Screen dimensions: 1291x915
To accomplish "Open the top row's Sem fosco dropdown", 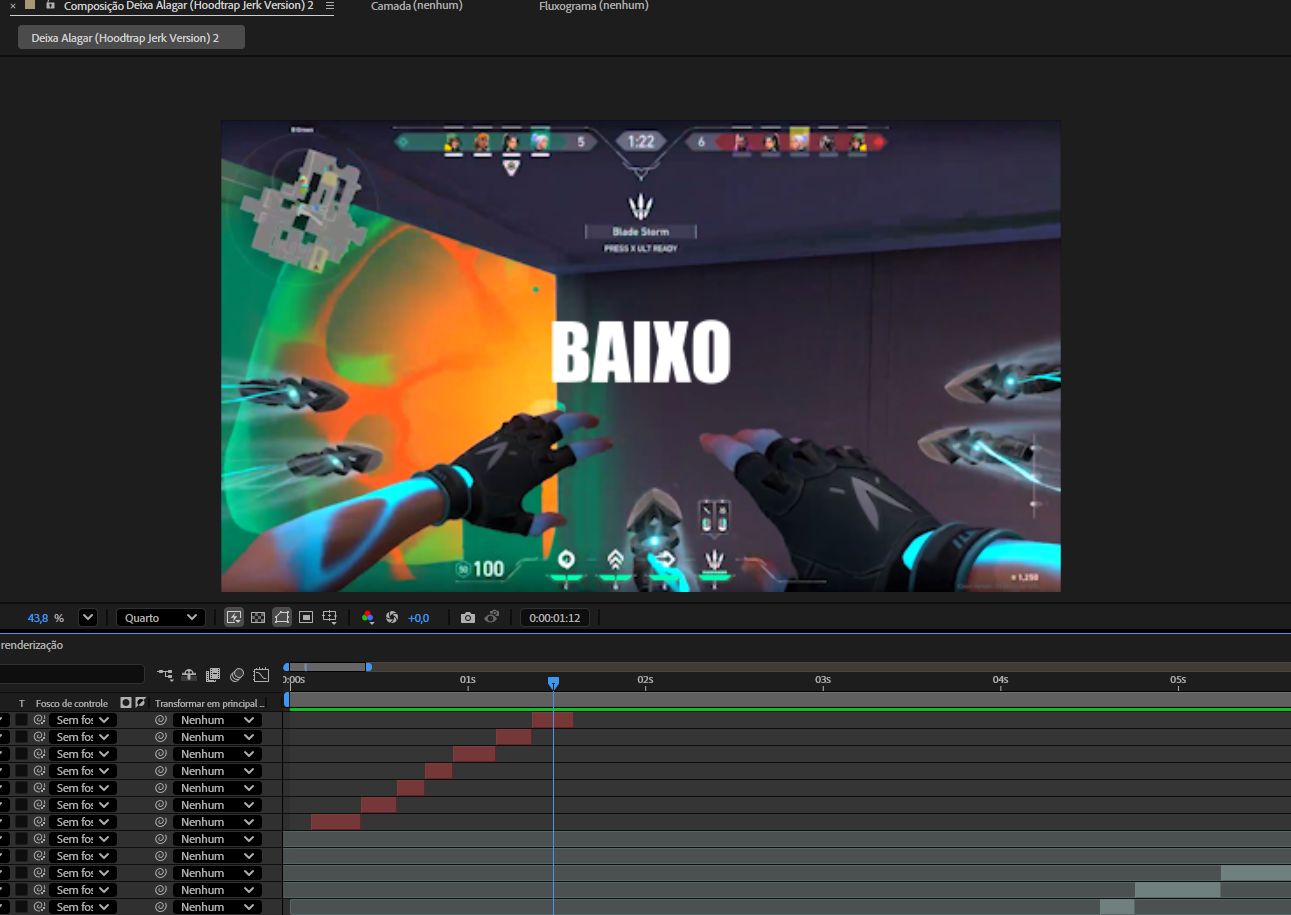I will [83, 720].
